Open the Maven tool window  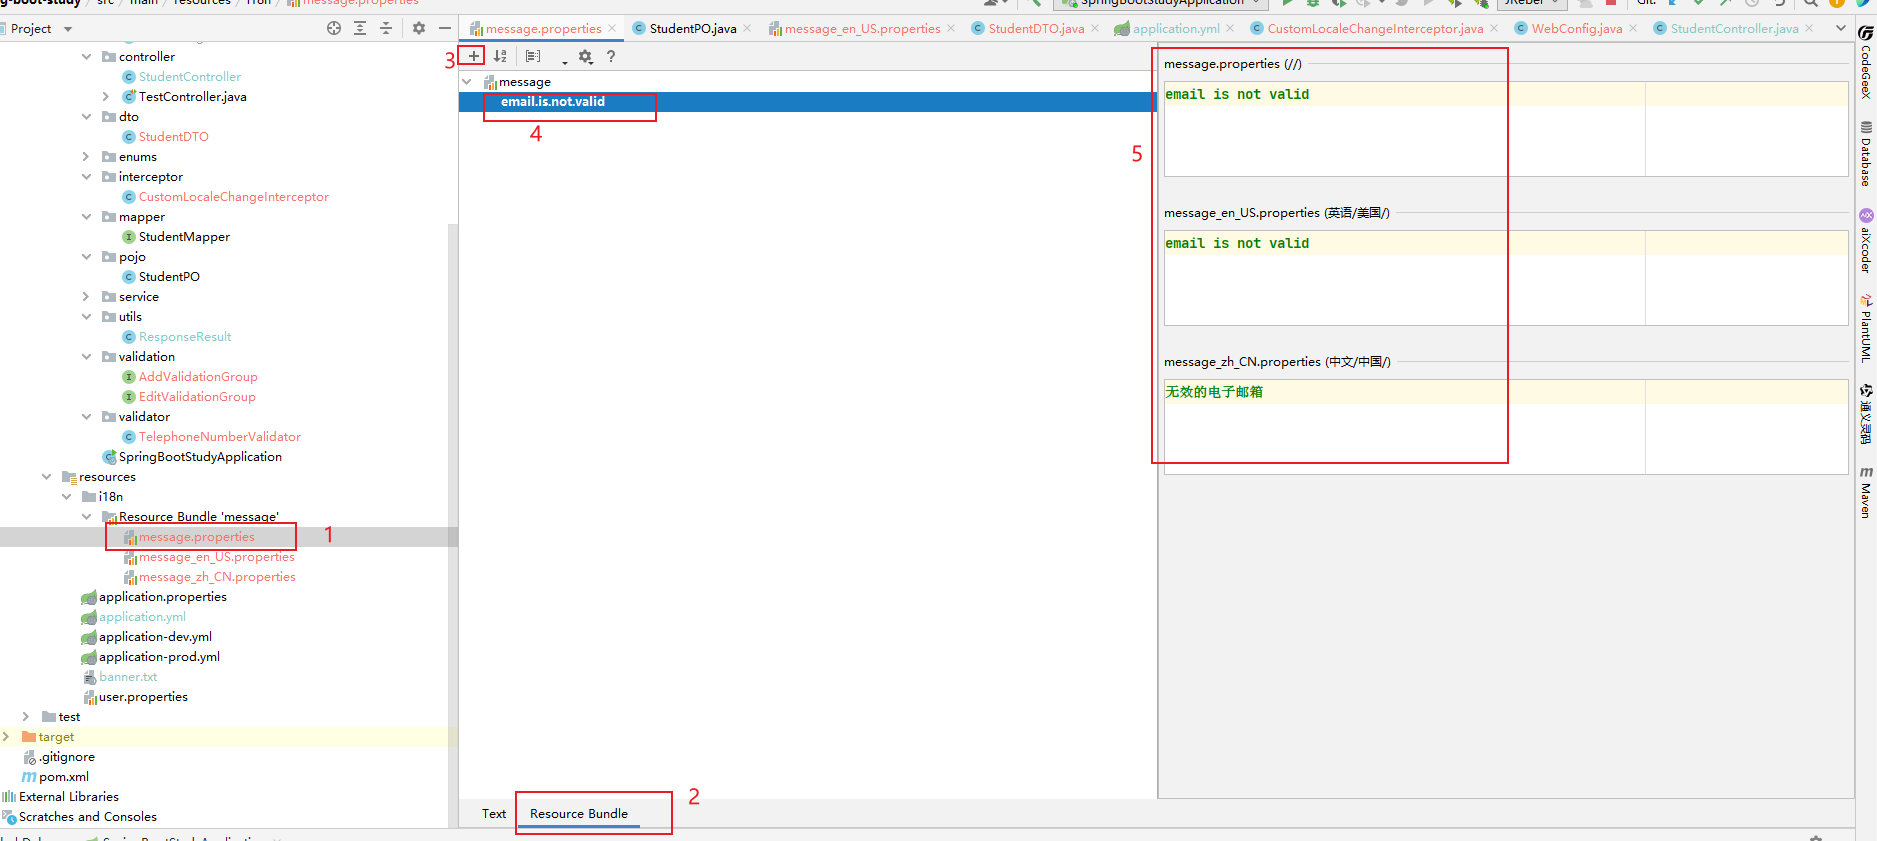coord(1866,492)
